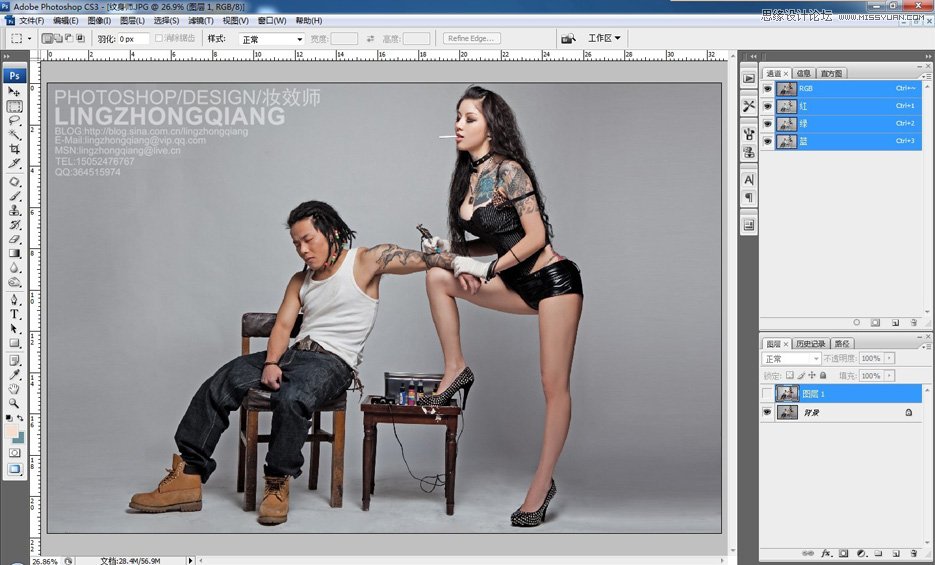
Task: Open the 文件(F) menu
Action: click(32, 20)
